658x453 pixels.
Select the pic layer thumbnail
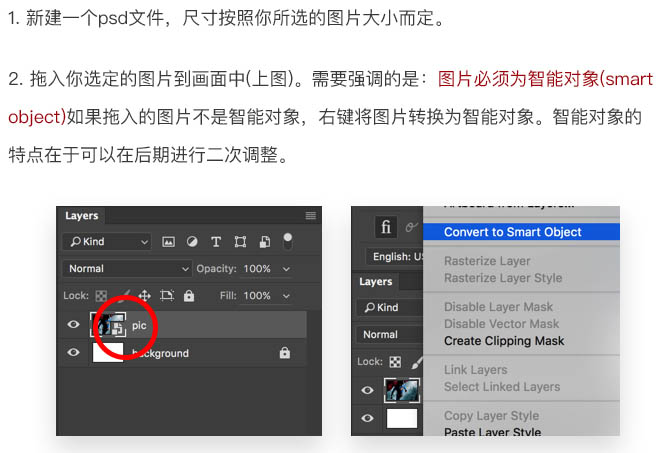click(108, 325)
